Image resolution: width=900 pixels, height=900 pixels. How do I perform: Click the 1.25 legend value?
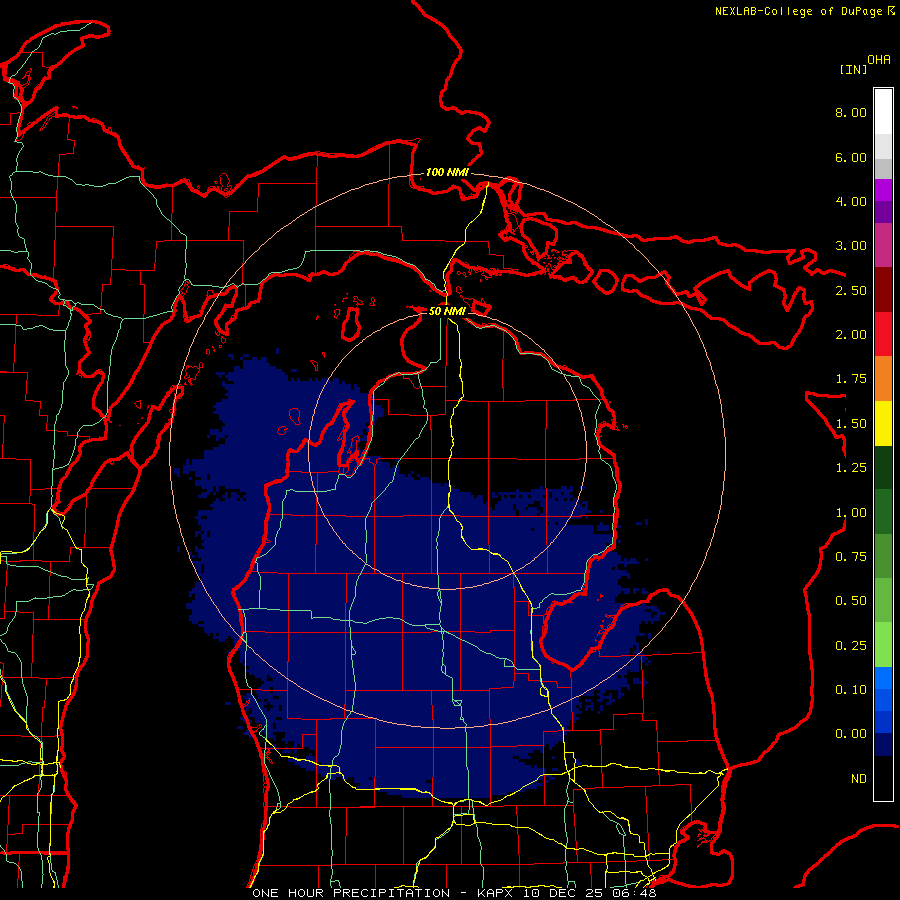(x=851, y=468)
